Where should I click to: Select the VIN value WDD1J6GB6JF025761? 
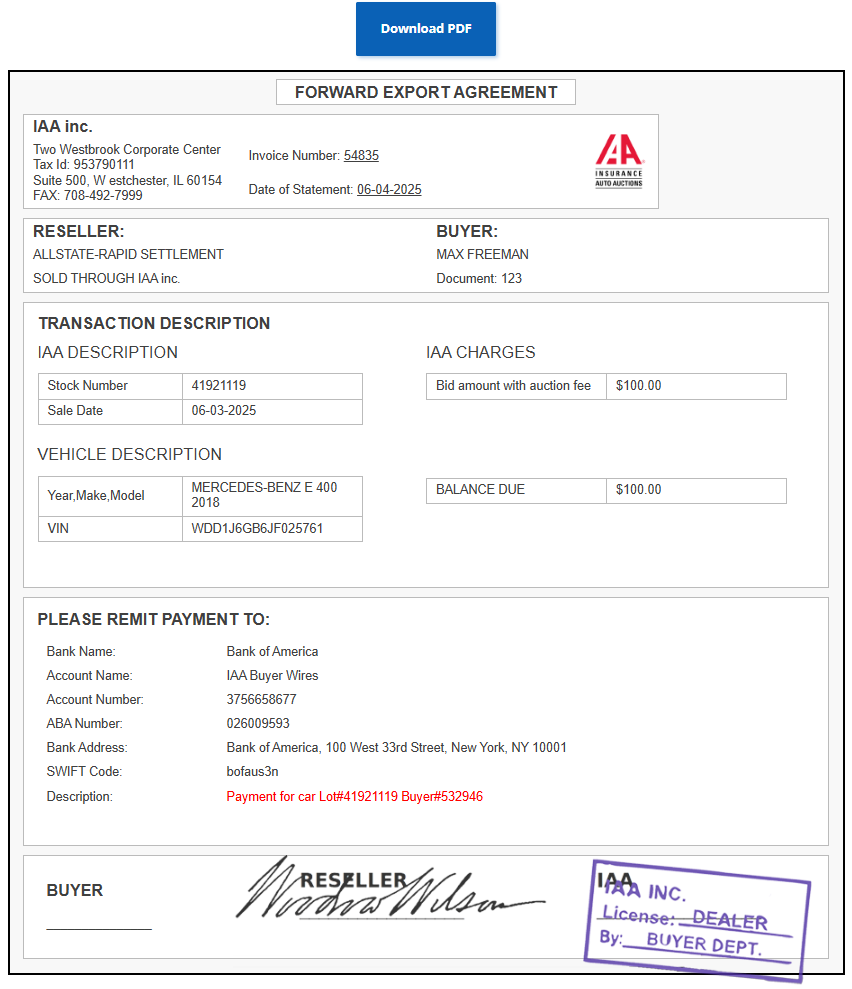click(x=272, y=529)
